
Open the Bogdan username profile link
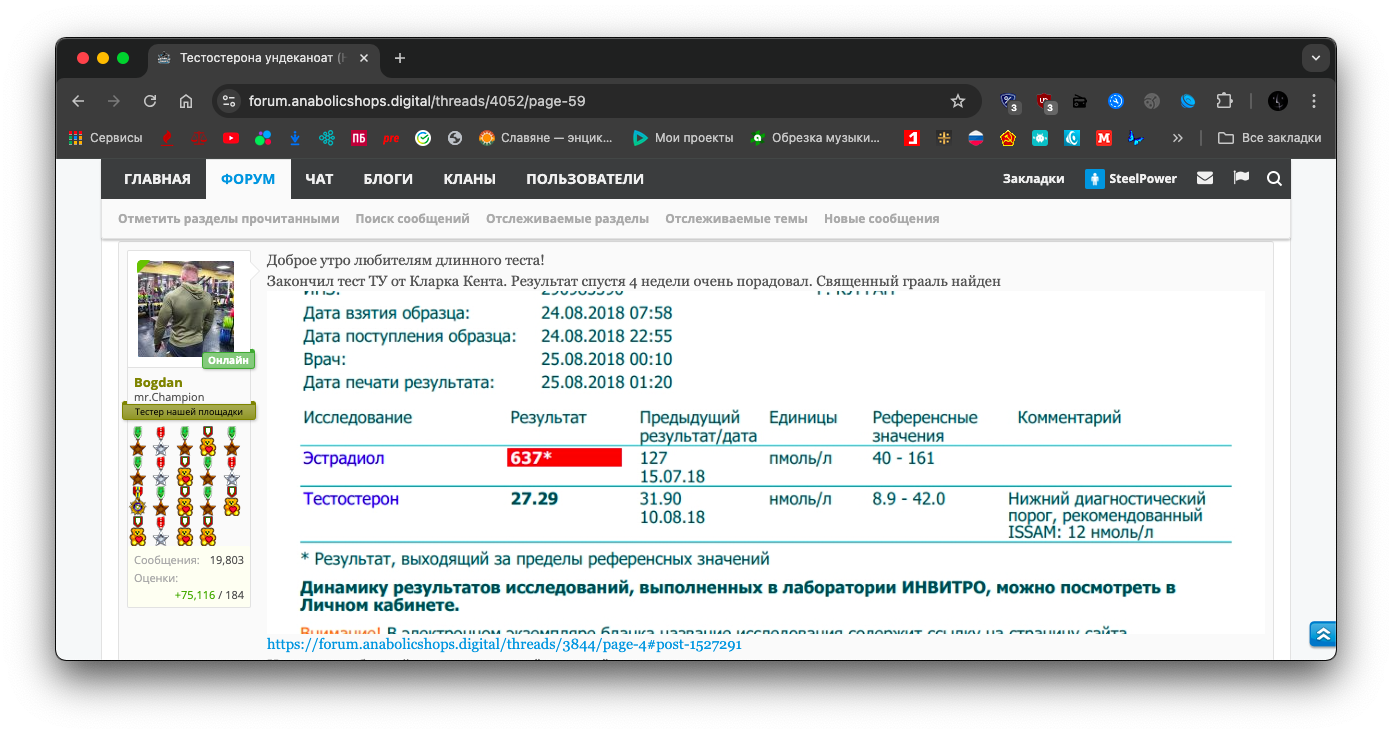click(158, 383)
